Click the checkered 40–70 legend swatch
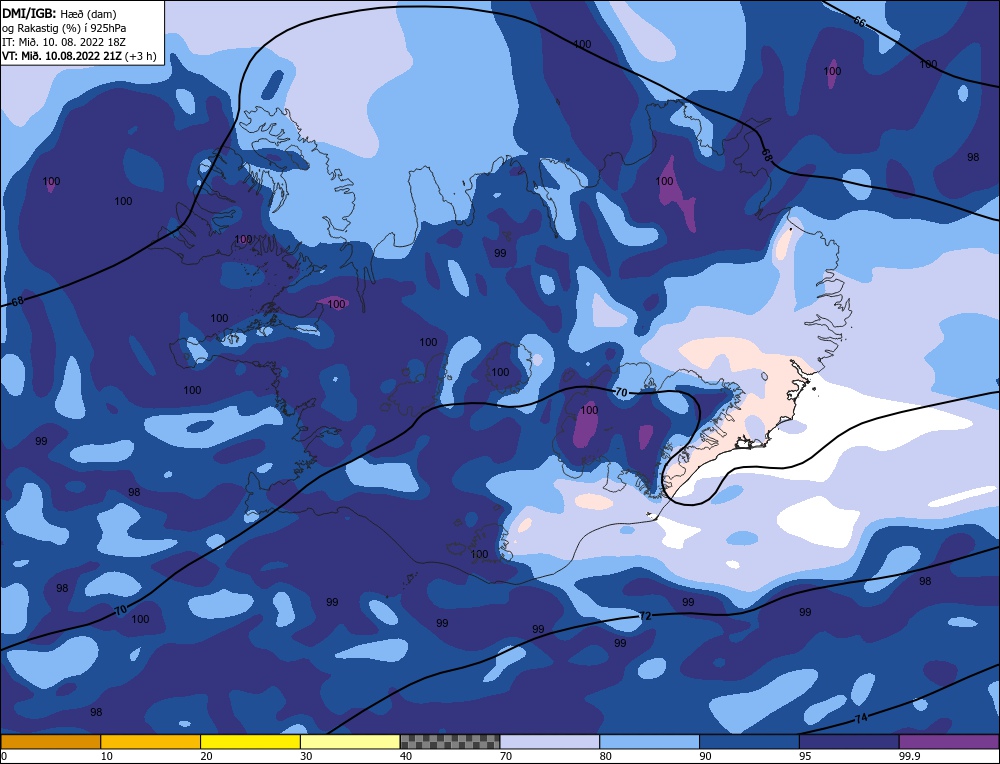 click(x=450, y=742)
